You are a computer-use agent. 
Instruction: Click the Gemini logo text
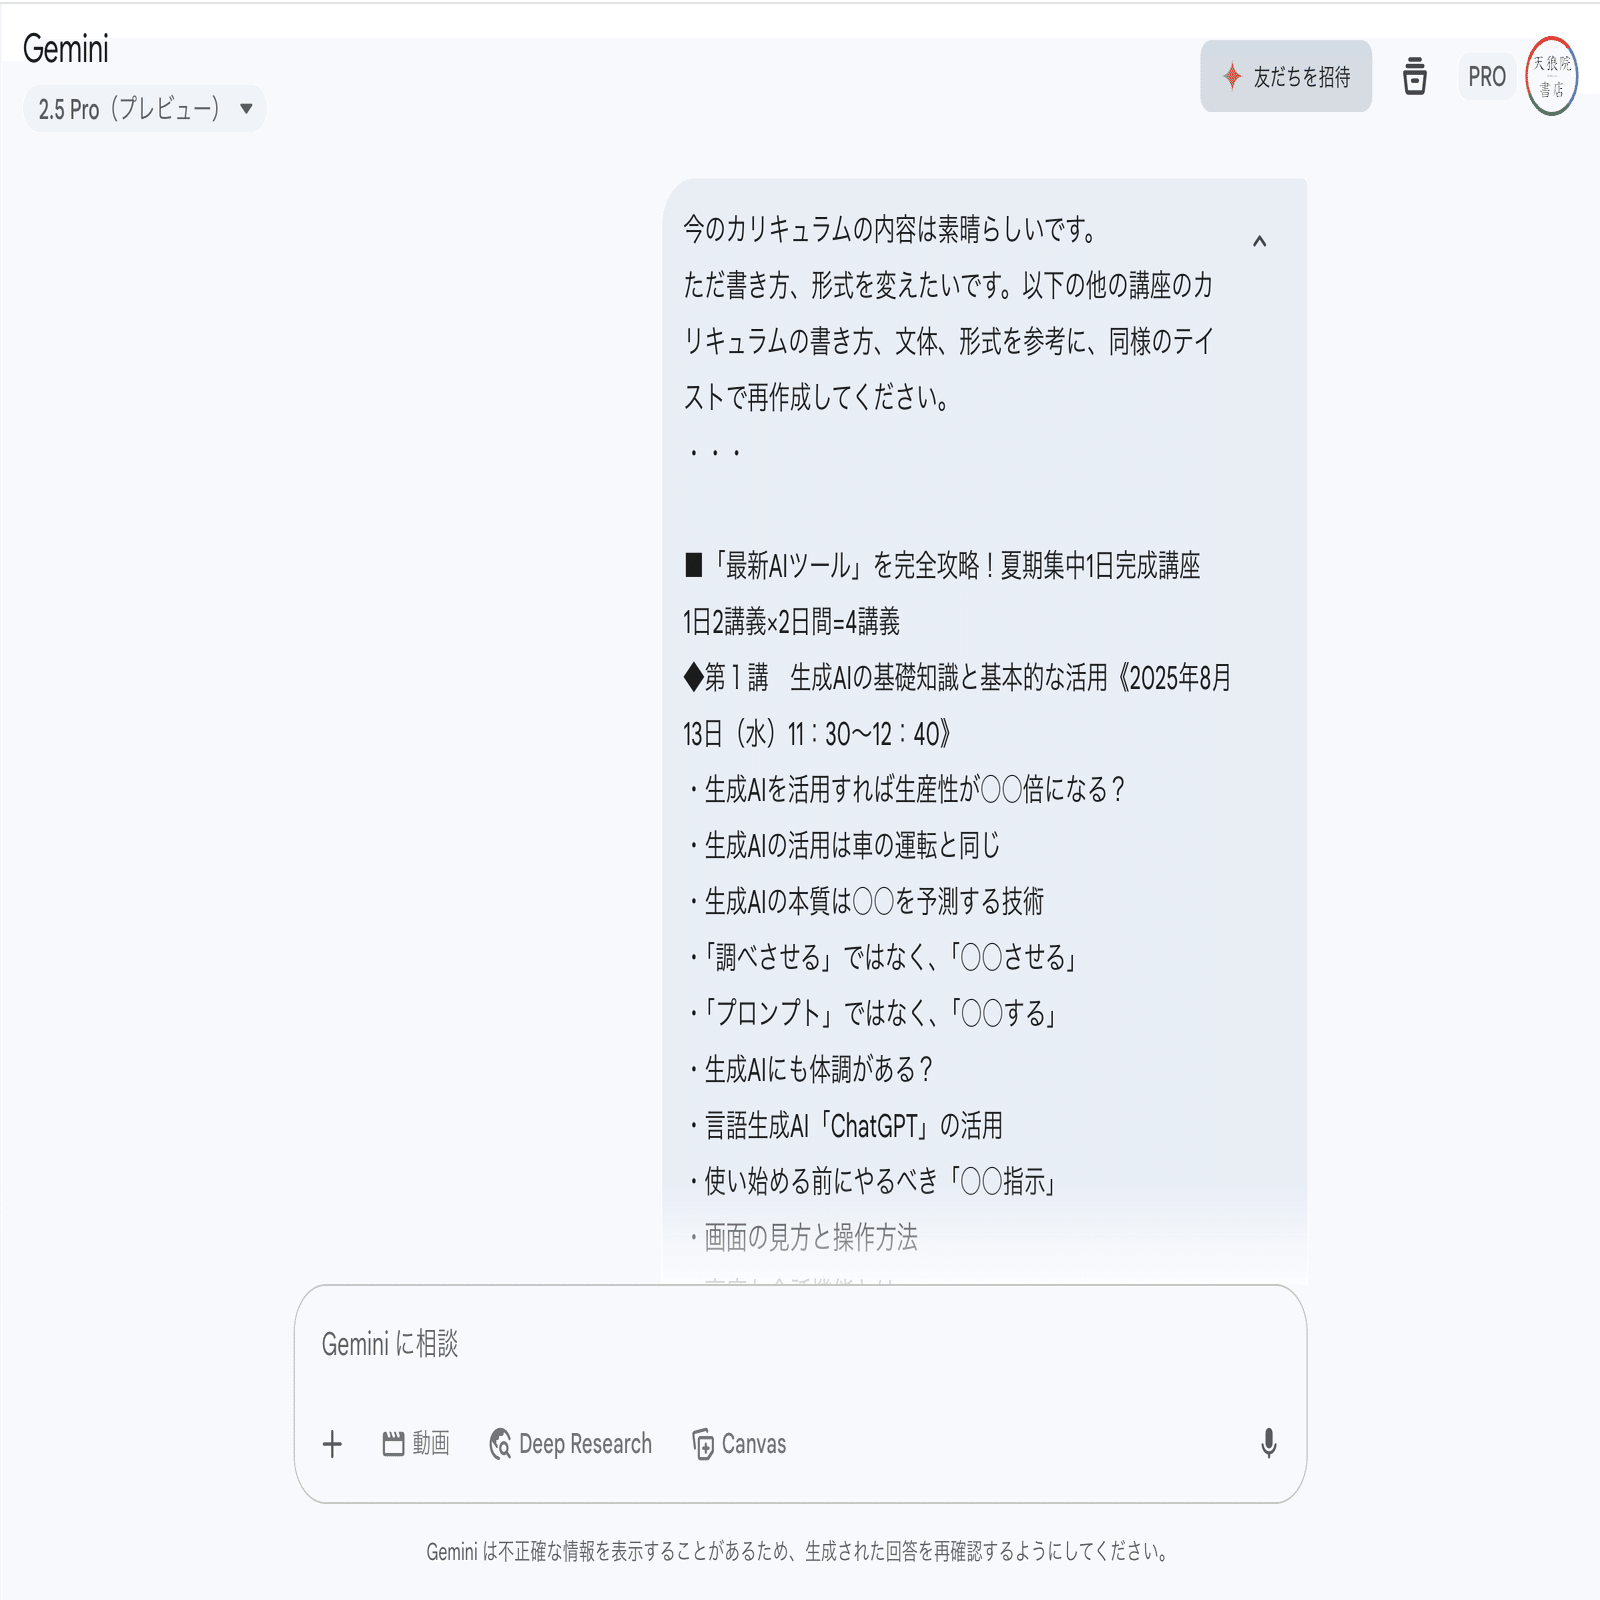[x=66, y=49]
